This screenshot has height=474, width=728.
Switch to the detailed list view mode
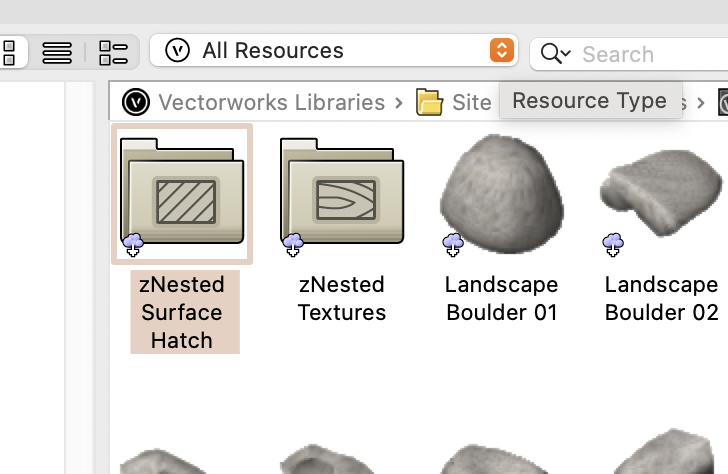pos(113,52)
